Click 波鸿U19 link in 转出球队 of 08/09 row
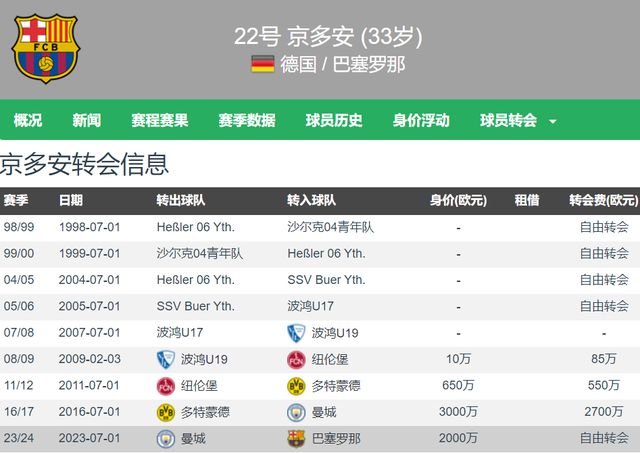 coord(204,360)
